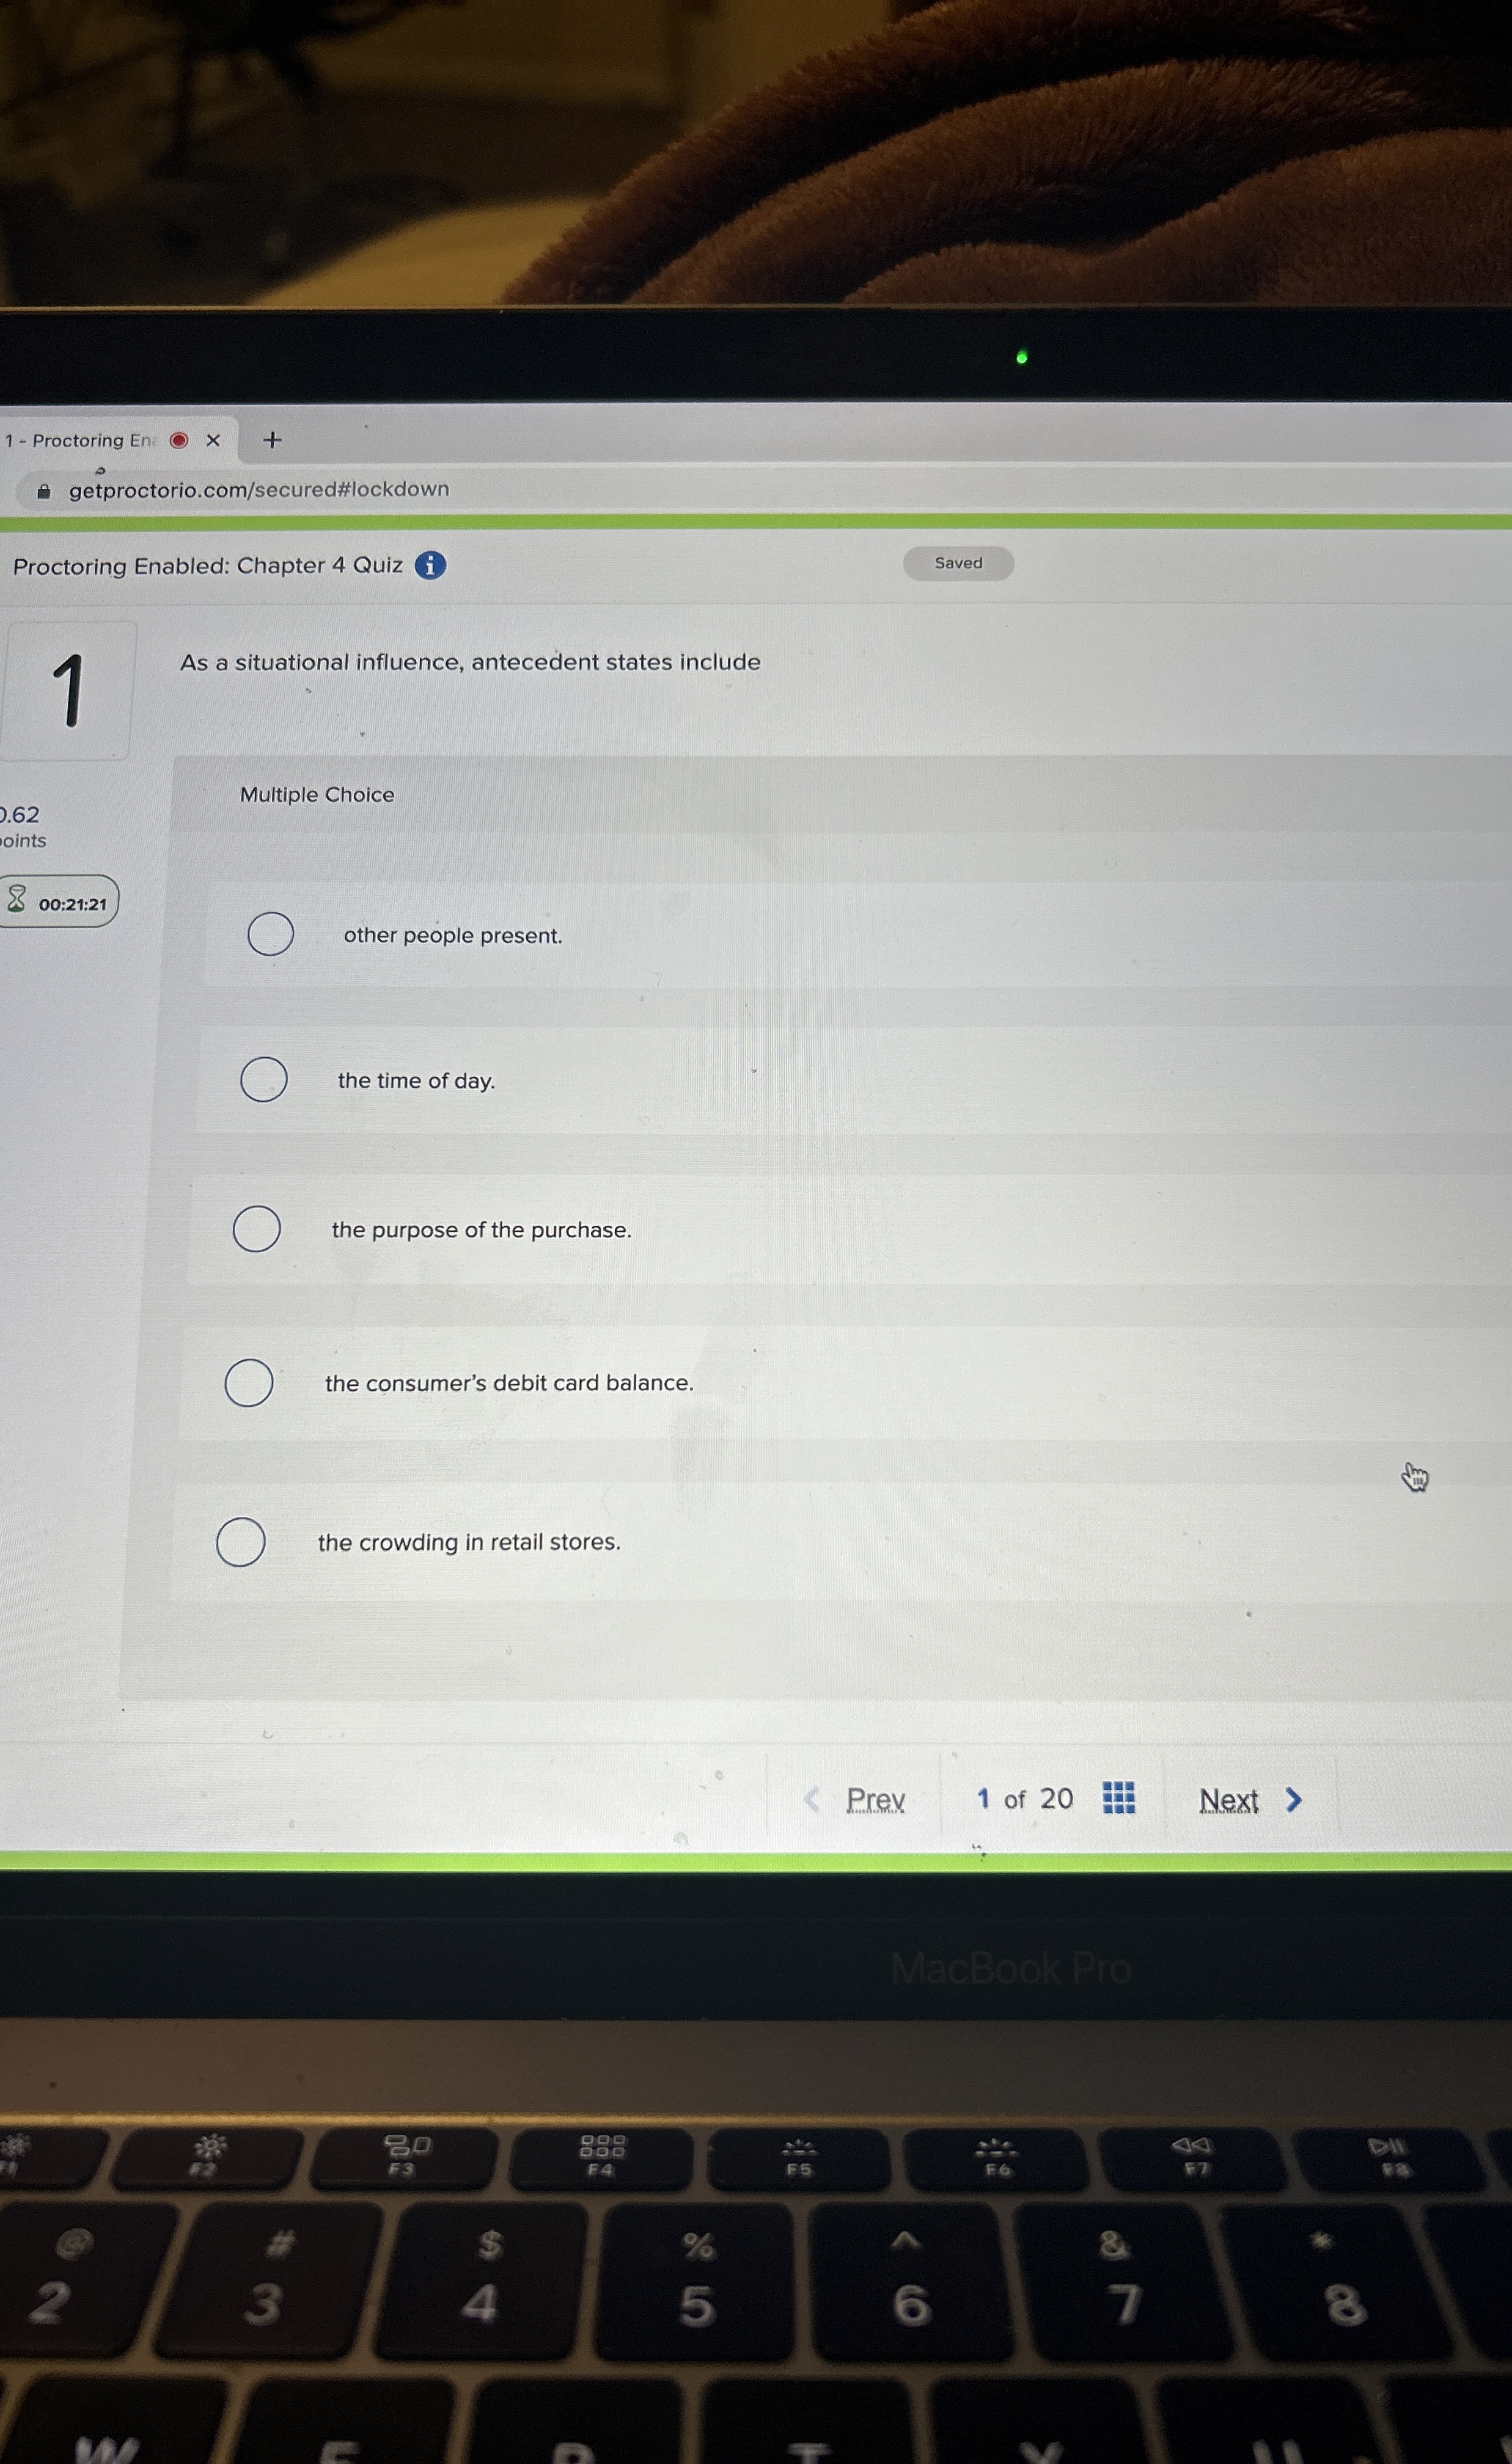Close the Proctoring browser tab
Screen dimensions: 1512x2464
pyautogui.click(x=213, y=440)
